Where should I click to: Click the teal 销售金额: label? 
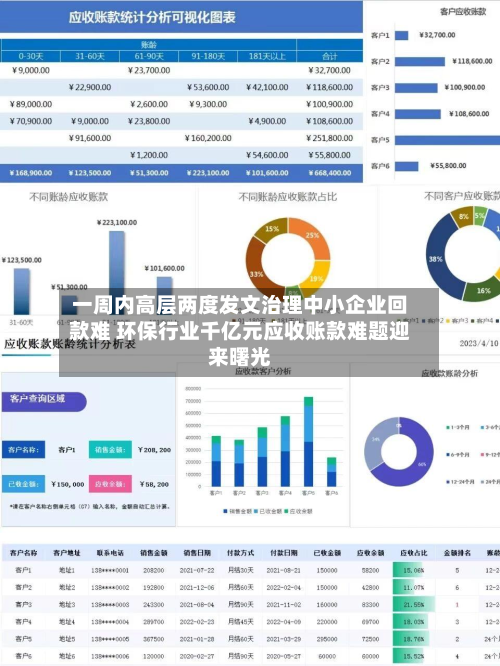[x=110, y=449]
